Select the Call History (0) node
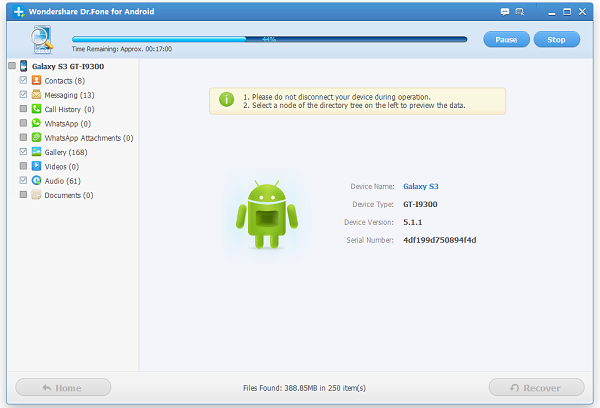Viewport: 600px width, 408px height. [x=69, y=109]
